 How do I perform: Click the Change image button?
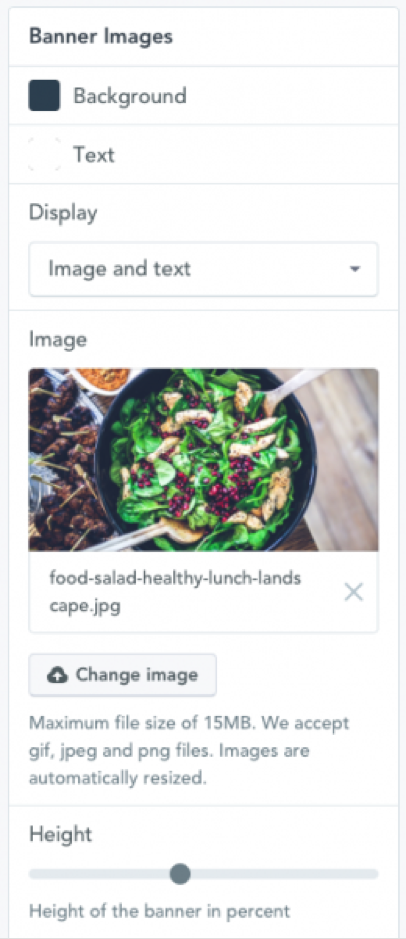[x=123, y=675]
